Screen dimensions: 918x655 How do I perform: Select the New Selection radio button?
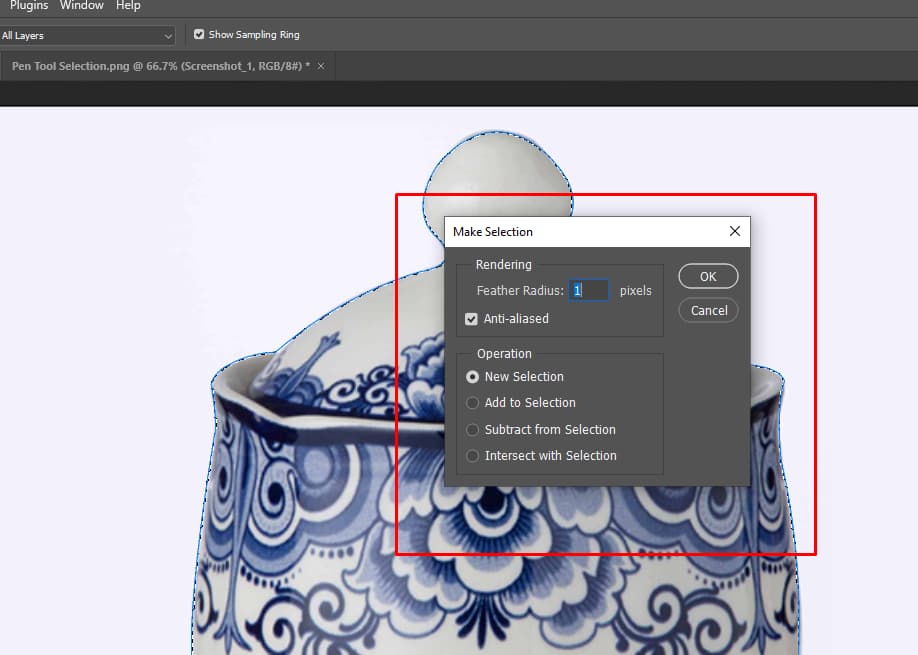coord(472,377)
